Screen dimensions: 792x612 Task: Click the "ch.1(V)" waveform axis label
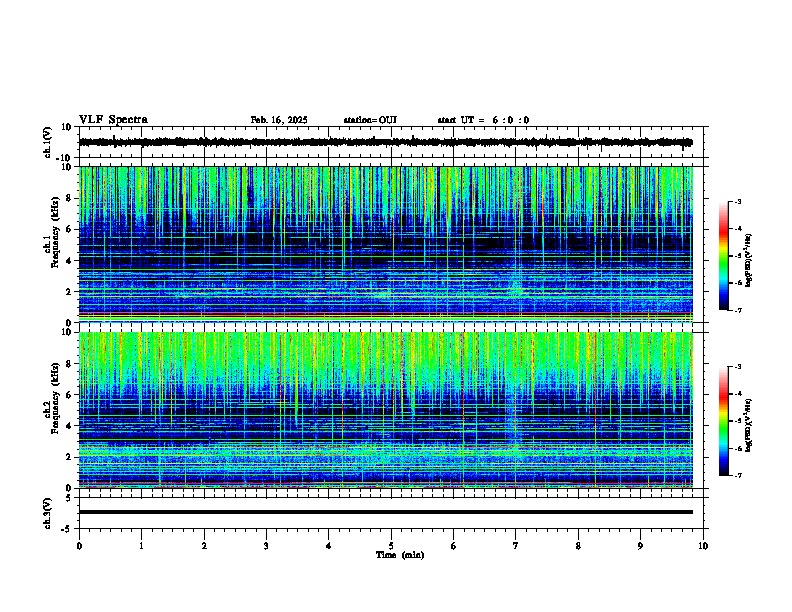(x=48, y=142)
